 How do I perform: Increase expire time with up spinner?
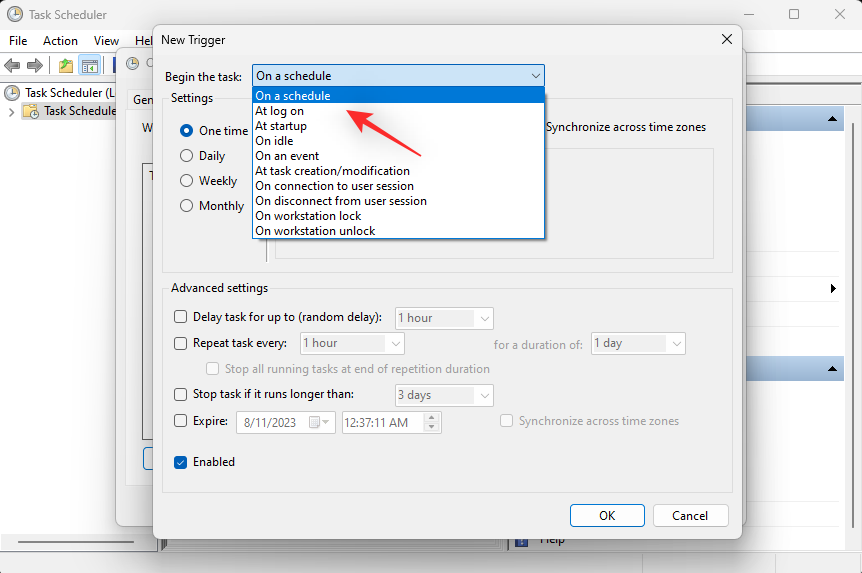(x=432, y=418)
